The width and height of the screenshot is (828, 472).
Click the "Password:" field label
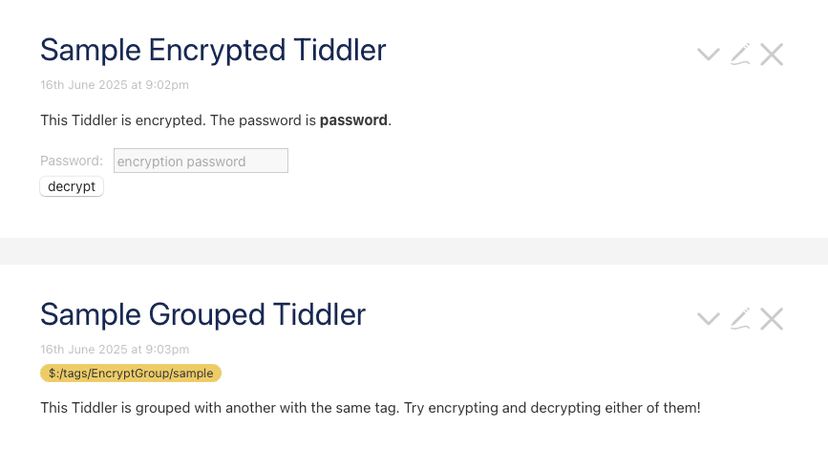pyautogui.click(x=71, y=161)
